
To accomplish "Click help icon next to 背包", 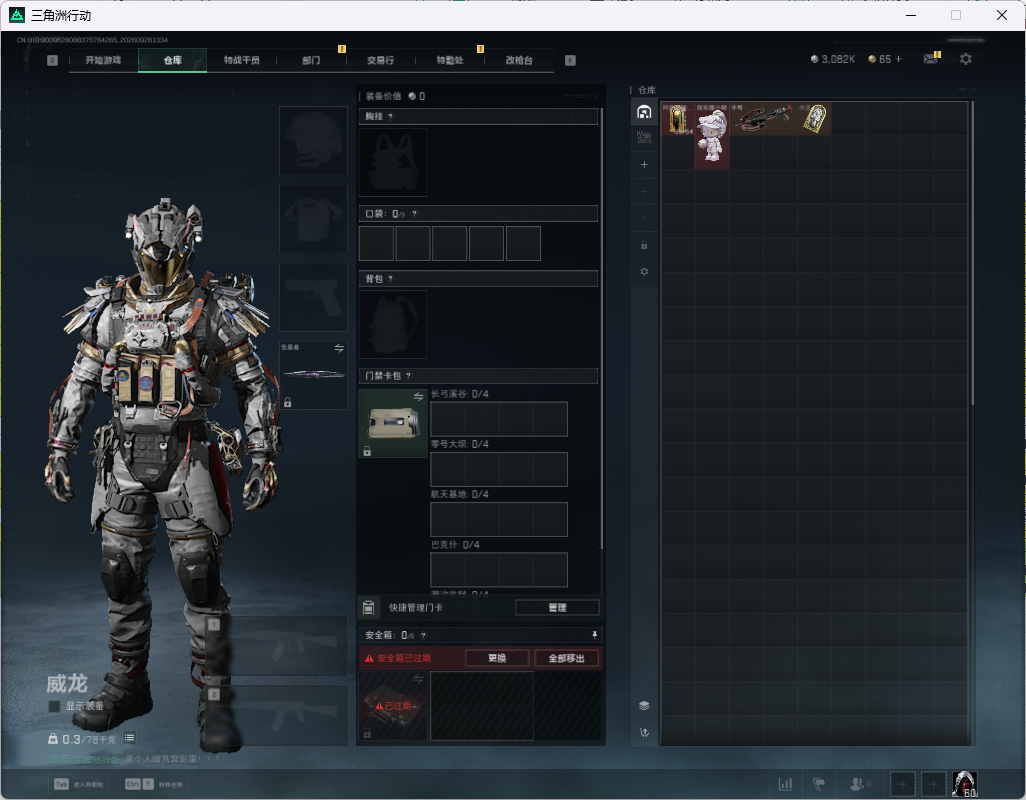I will pos(391,279).
